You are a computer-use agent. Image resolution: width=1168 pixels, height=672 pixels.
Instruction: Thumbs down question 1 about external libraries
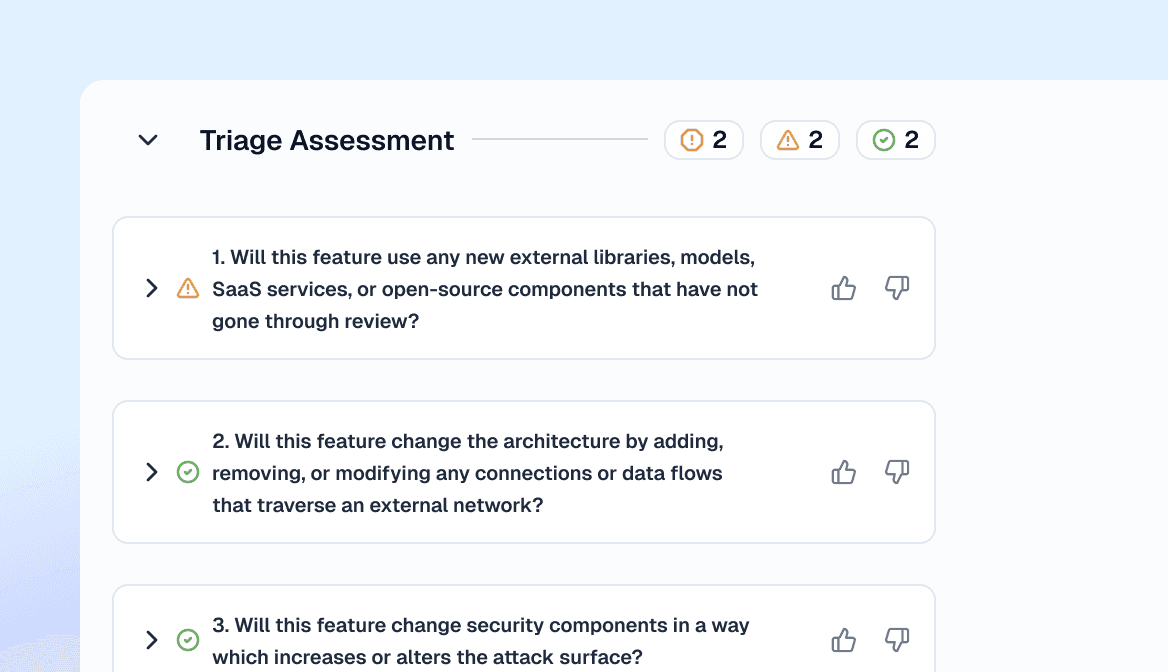pyautogui.click(x=897, y=288)
